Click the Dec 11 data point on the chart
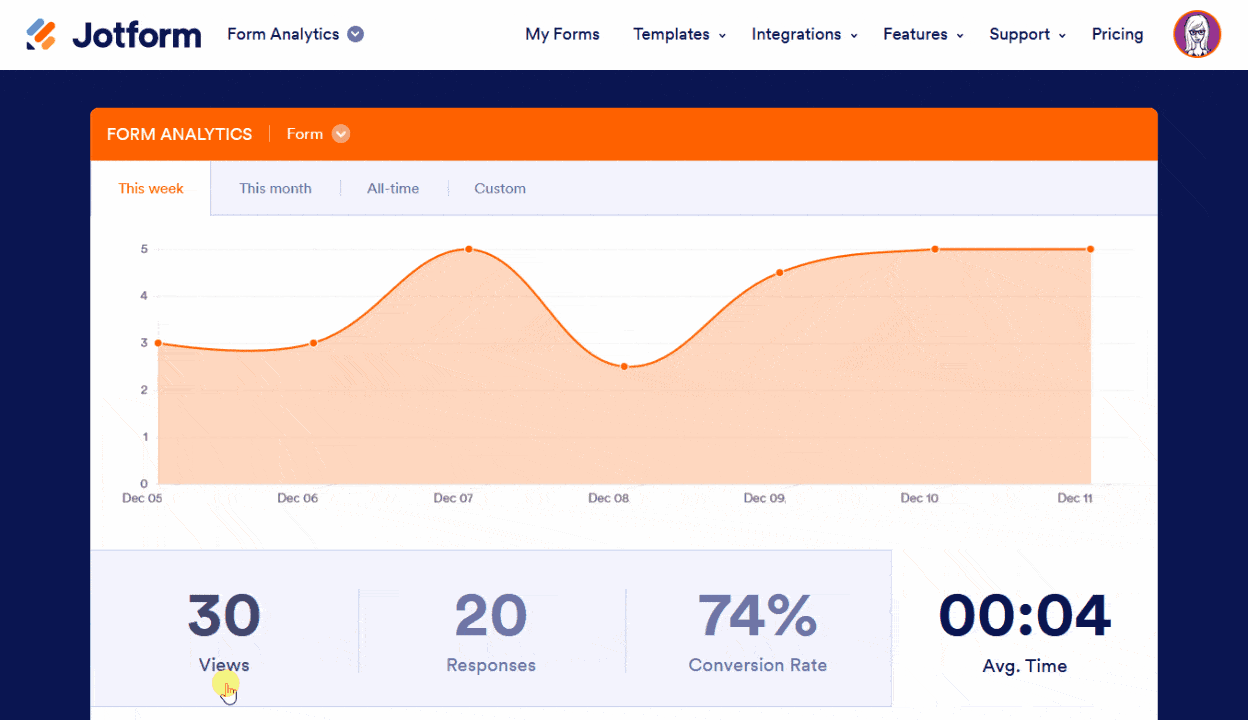The width and height of the screenshot is (1248, 720). coord(1090,249)
